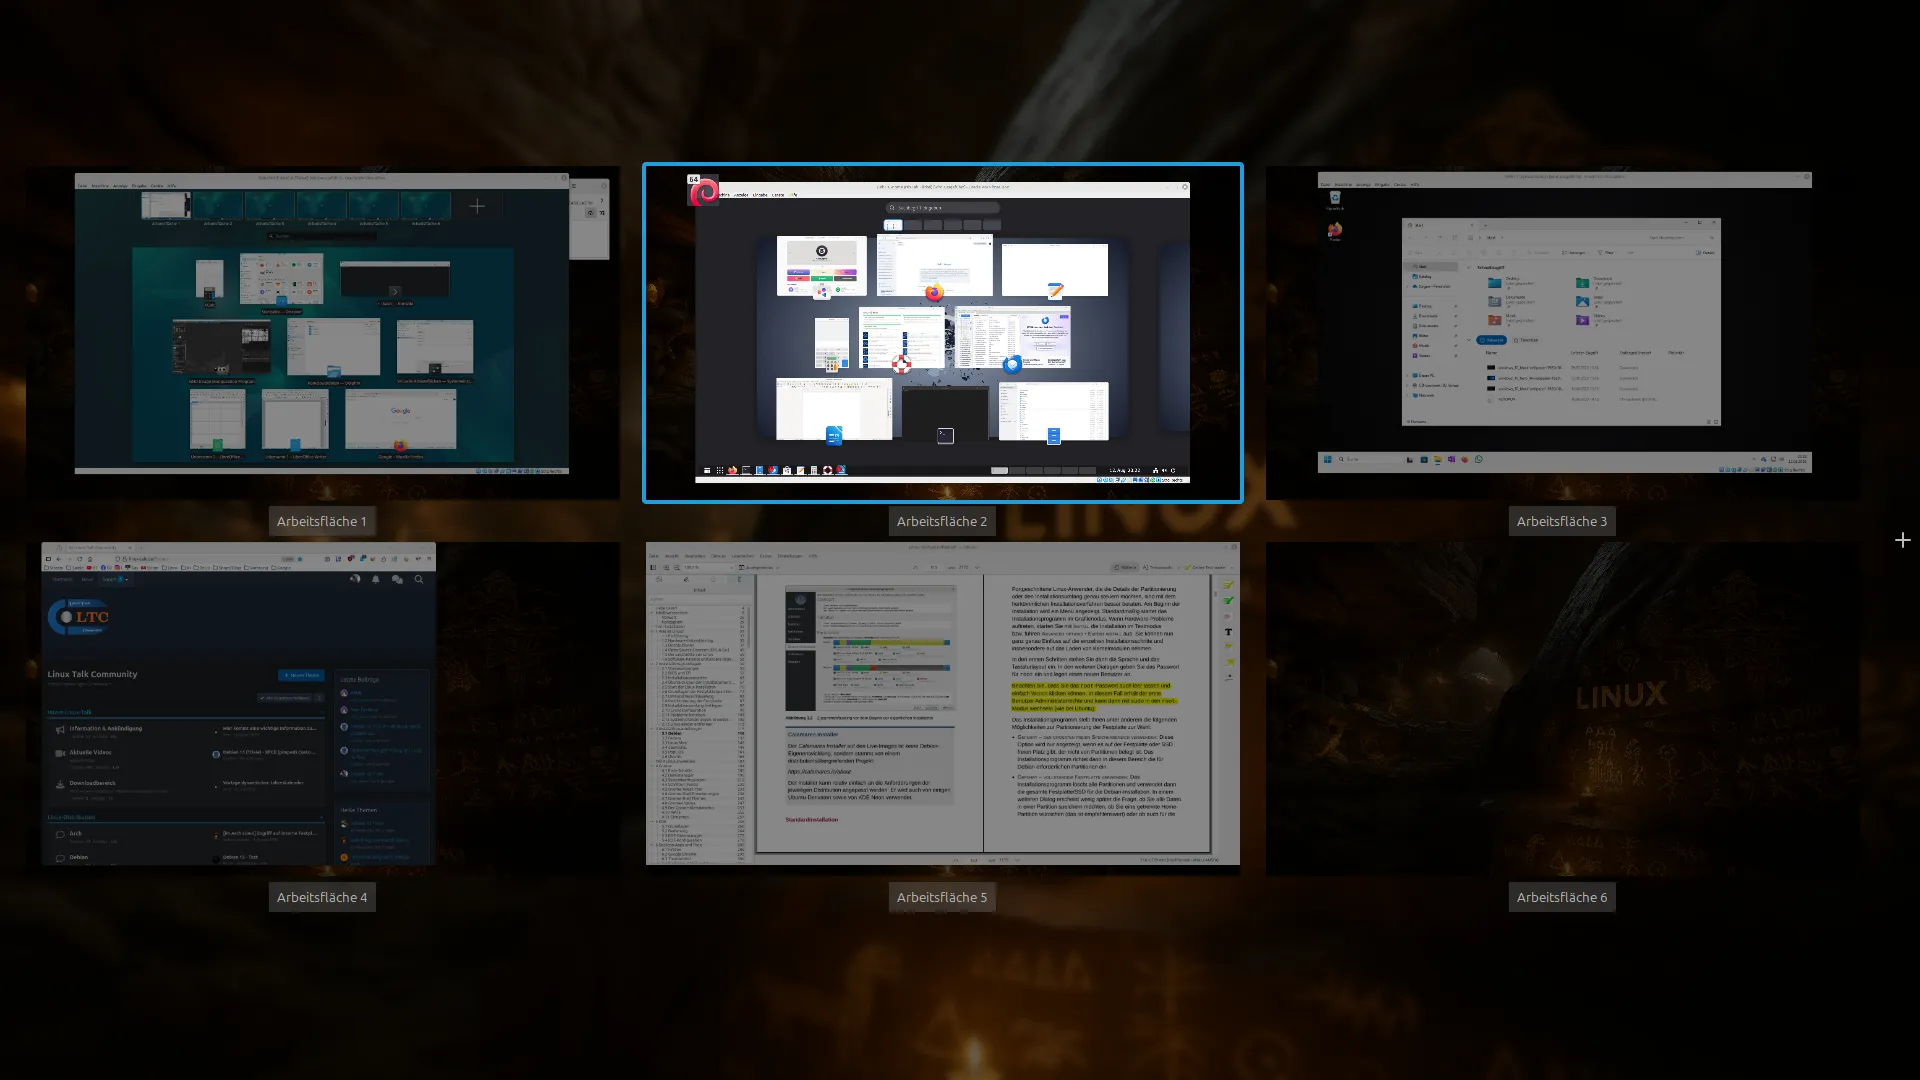The width and height of the screenshot is (1920, 1080).
Task: Switch to Arbeitsfläche 1 via its label
Action: click(321, 521)
